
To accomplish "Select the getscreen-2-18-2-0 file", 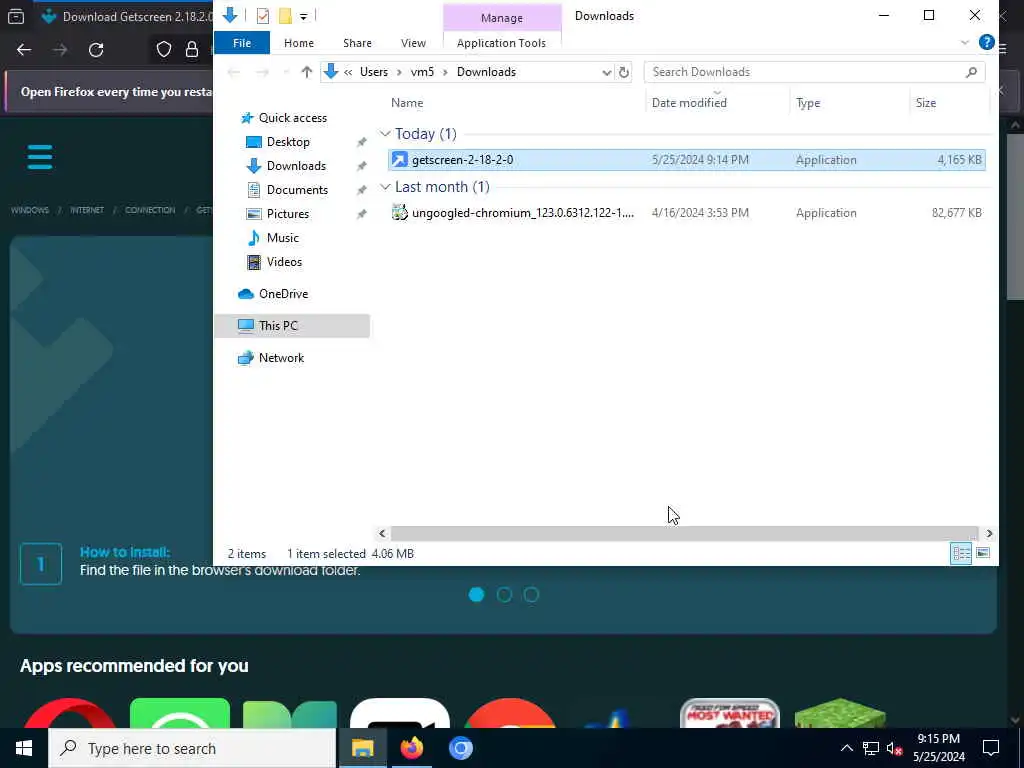I will click(x=686, y=159).
